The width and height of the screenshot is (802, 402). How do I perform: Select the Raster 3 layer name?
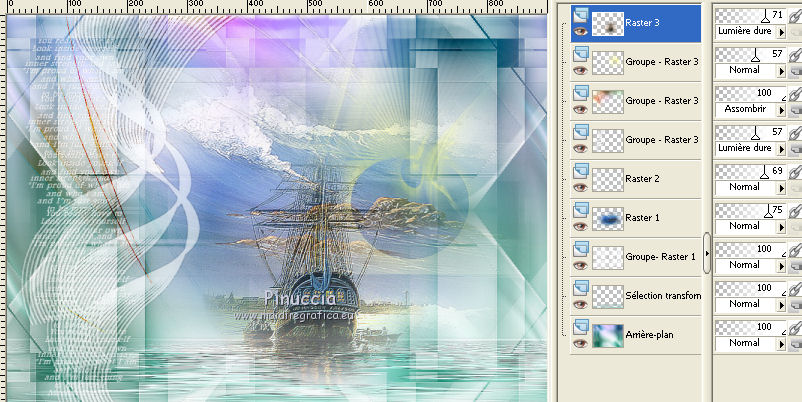point(642,23)
